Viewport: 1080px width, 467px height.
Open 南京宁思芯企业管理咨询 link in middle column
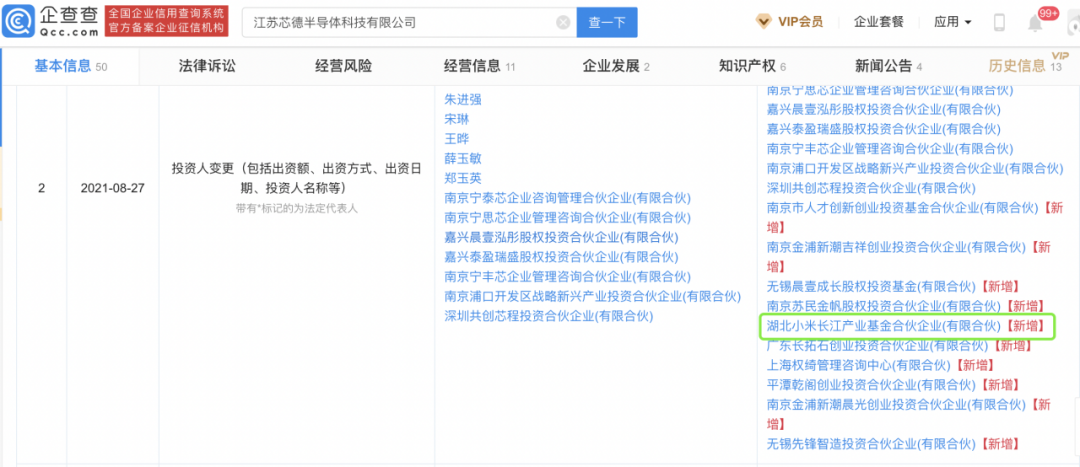(568, 218)
